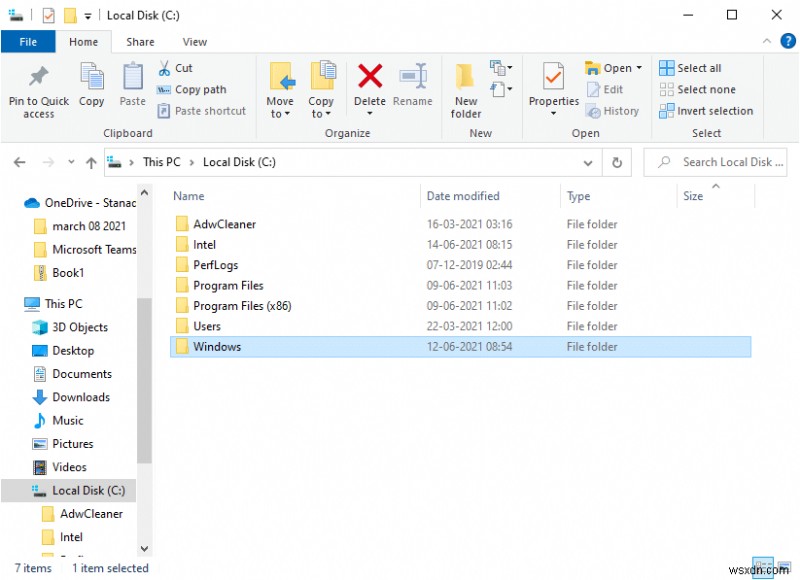Click Paste shortcut in ribbon
This screenshot has width=800, height=580.
click(202, 111)
